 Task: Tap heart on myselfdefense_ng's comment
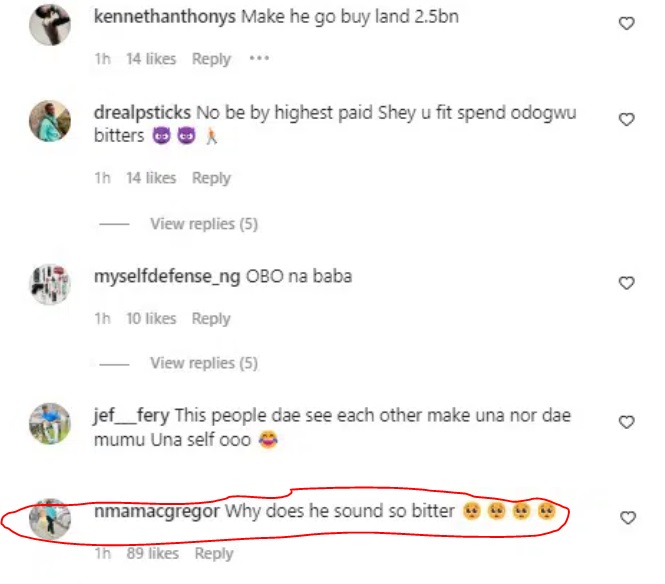pos(627,284)
